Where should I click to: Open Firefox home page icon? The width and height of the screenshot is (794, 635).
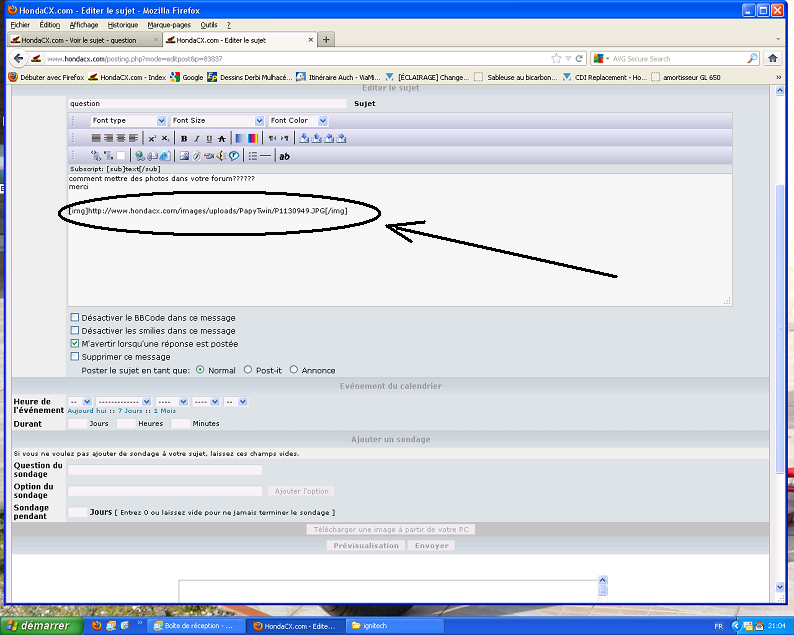(x=773, y=58)
